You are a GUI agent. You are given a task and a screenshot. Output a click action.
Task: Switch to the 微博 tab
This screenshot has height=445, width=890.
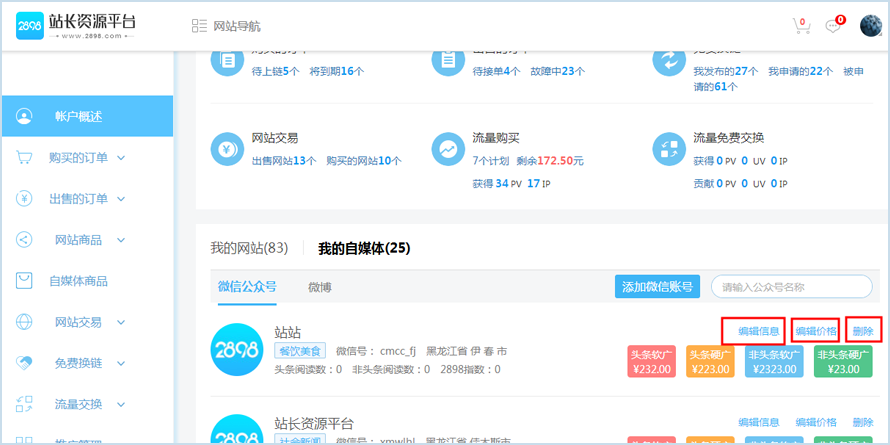coord(320,287)
